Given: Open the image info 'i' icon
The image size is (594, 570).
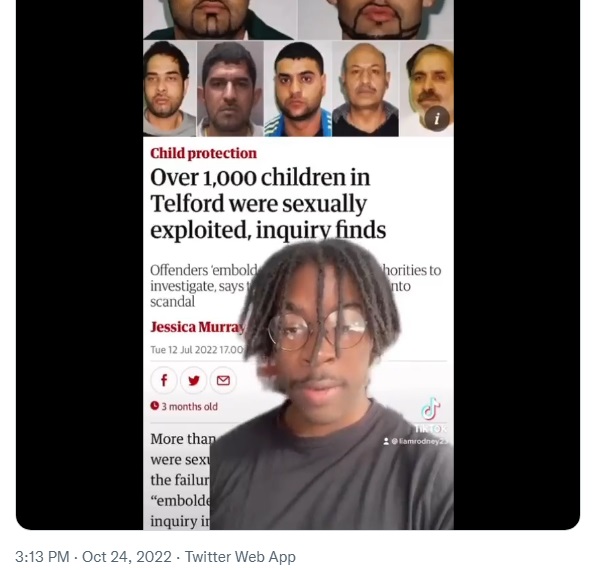Looking at the screenshot, I should [x=437, y=119].
